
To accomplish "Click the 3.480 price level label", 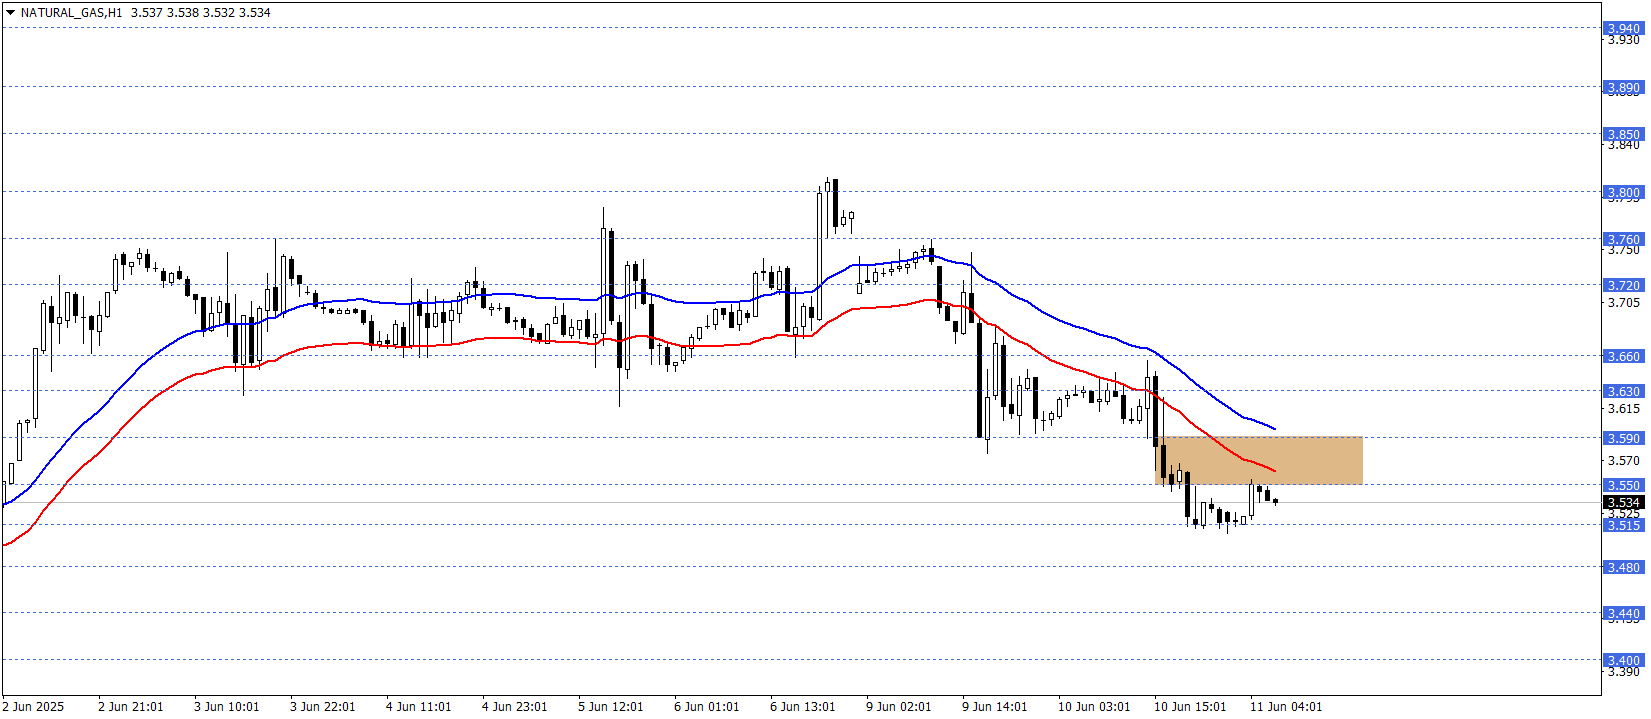I will point(1624,568).
